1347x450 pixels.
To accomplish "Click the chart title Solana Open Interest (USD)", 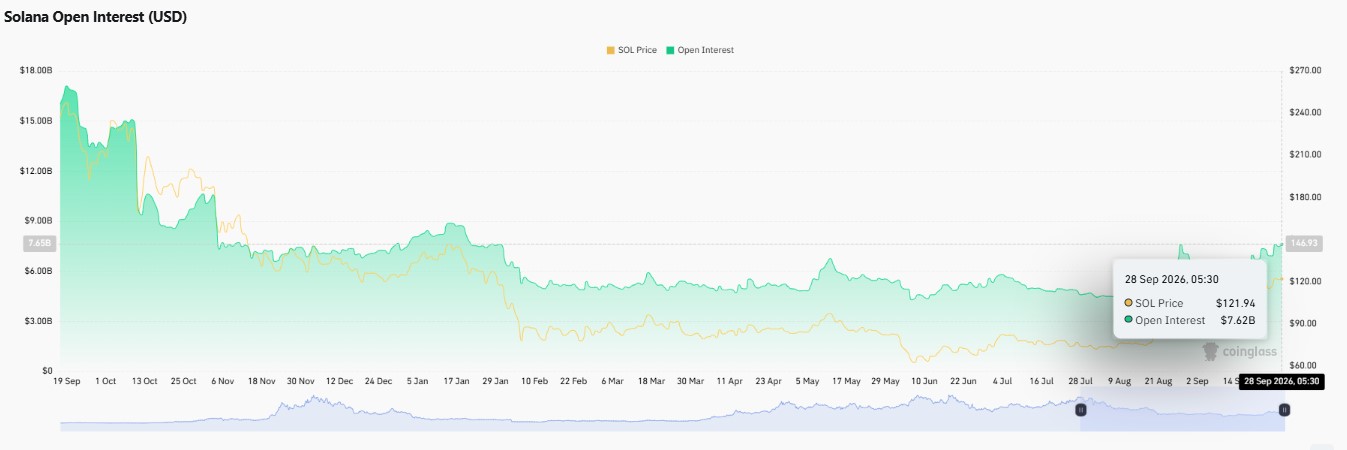I will tap(95, 17).
